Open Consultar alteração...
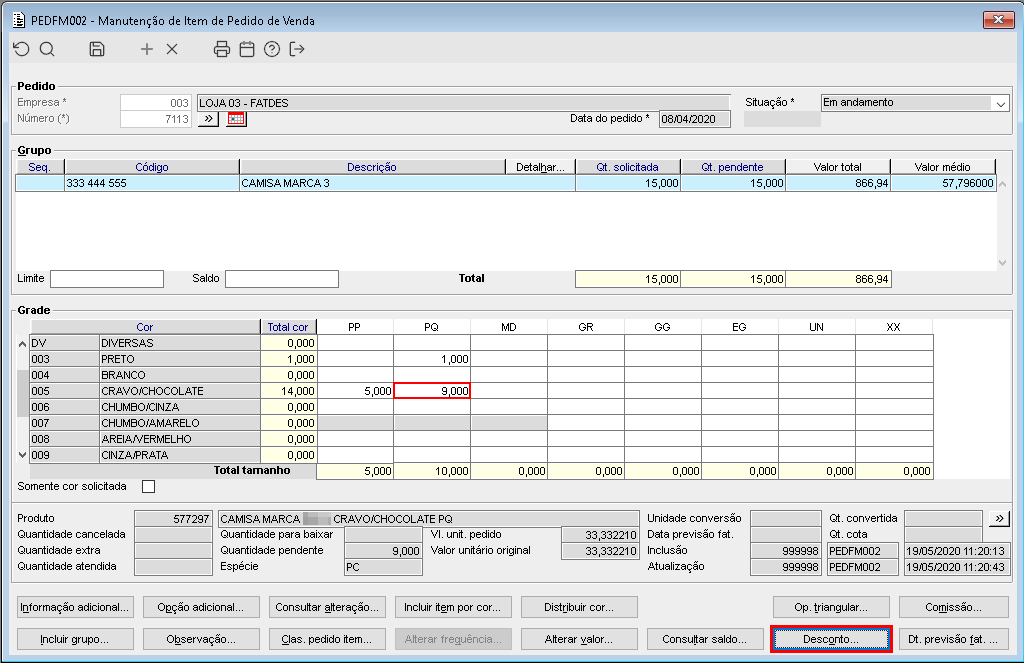 point(327,607)
